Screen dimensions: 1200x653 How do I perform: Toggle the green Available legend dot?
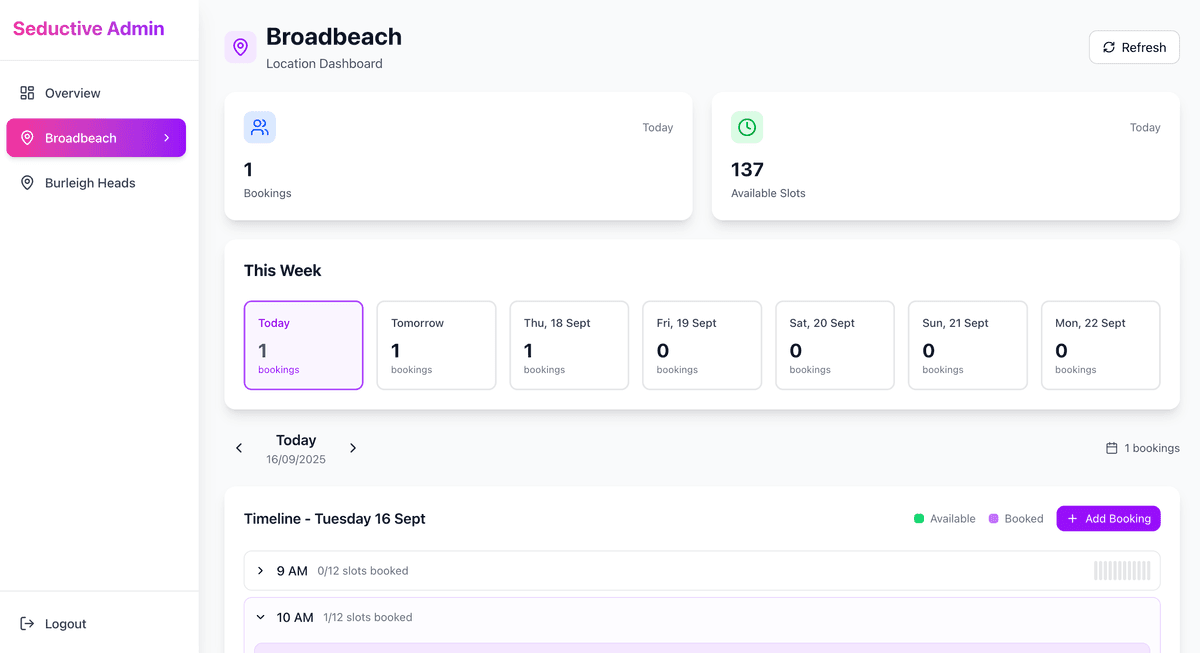click(x=917, y=518)
